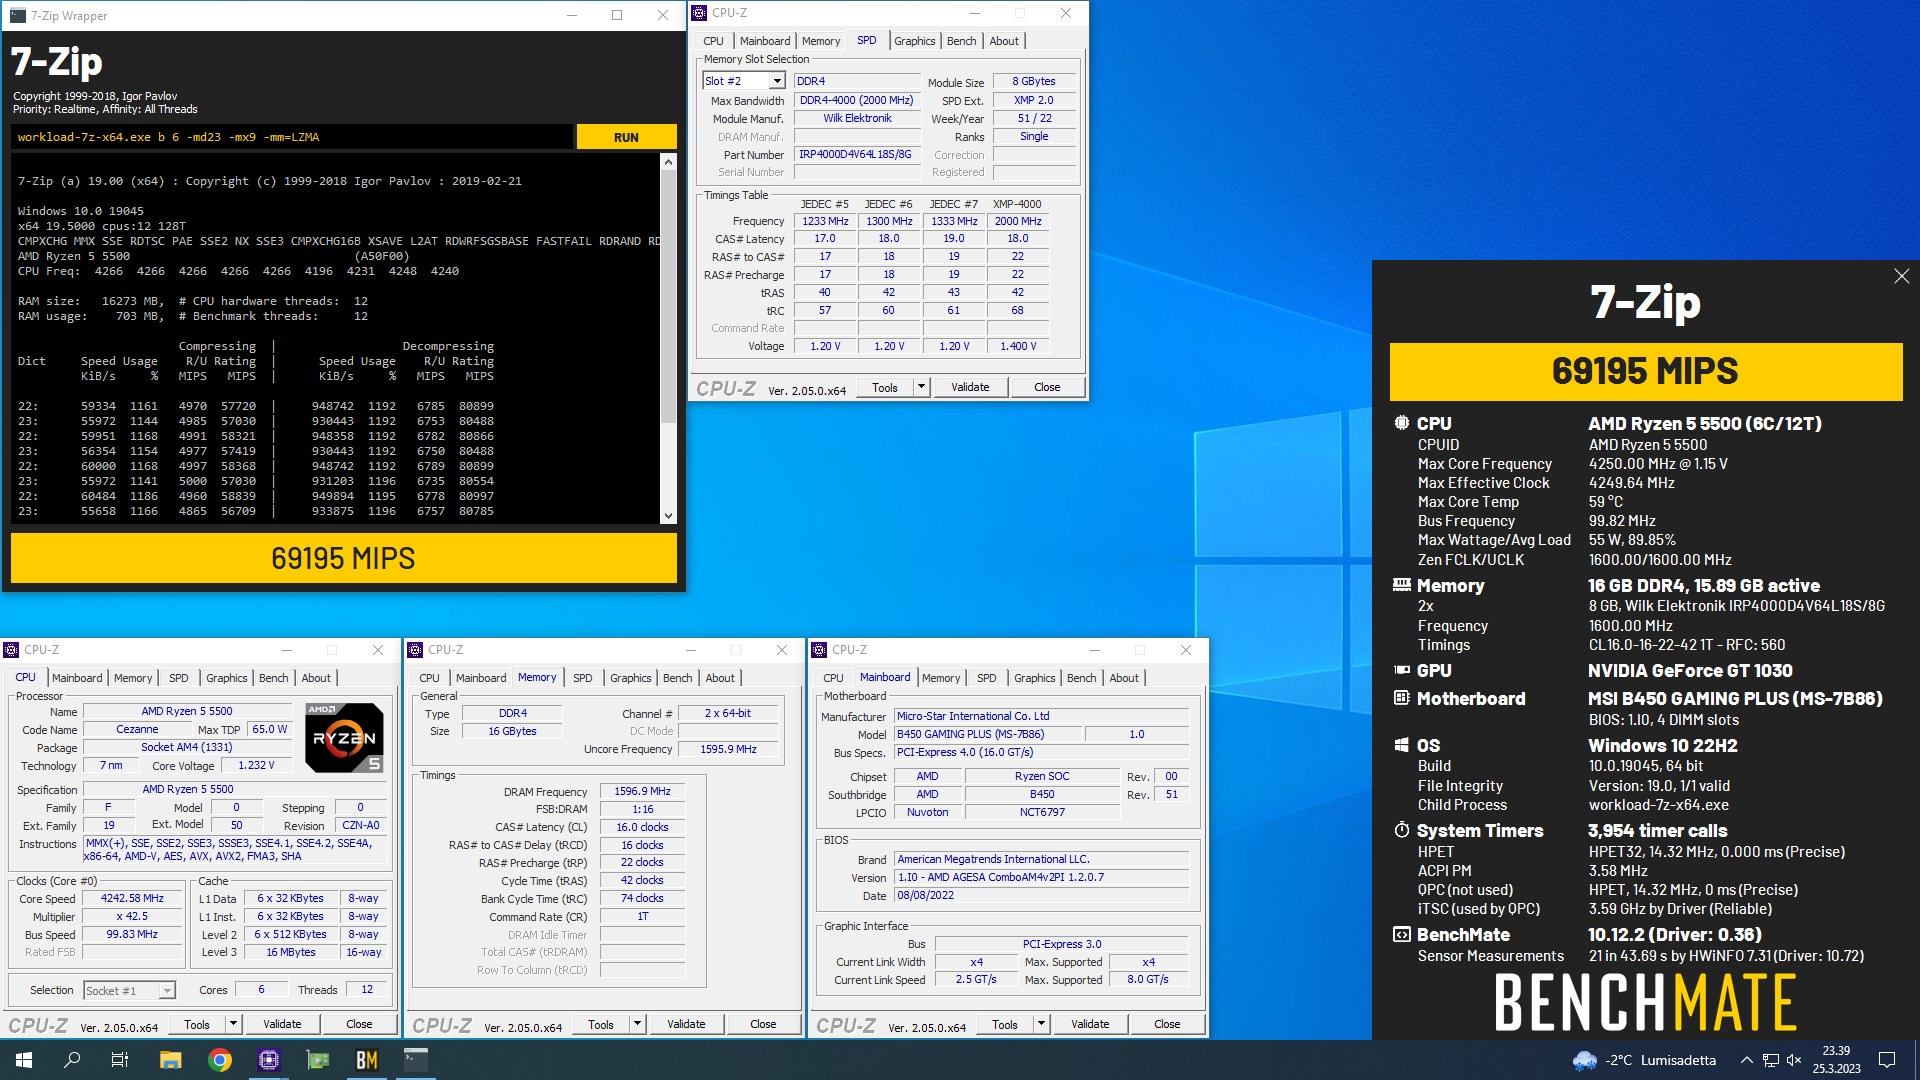Open Bench tab in CPU-Z Mainboard window
The width and height of the screenshot is (1920, 1080).
1081,678
